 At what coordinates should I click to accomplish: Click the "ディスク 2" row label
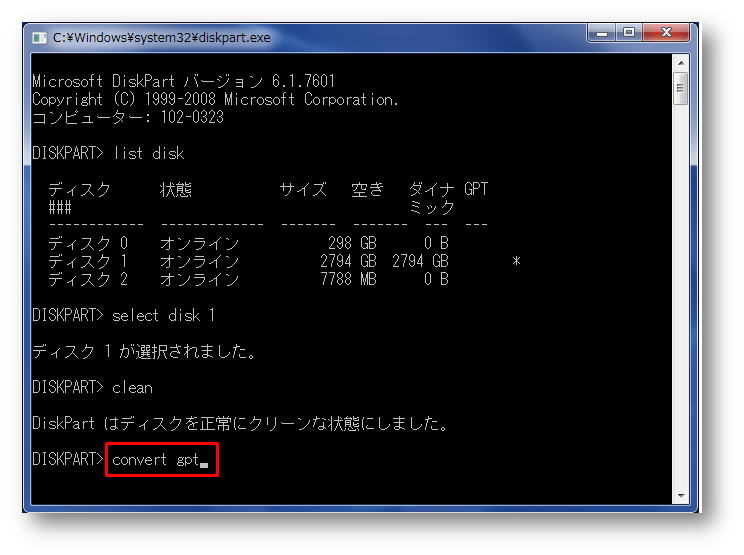[88, 279]
